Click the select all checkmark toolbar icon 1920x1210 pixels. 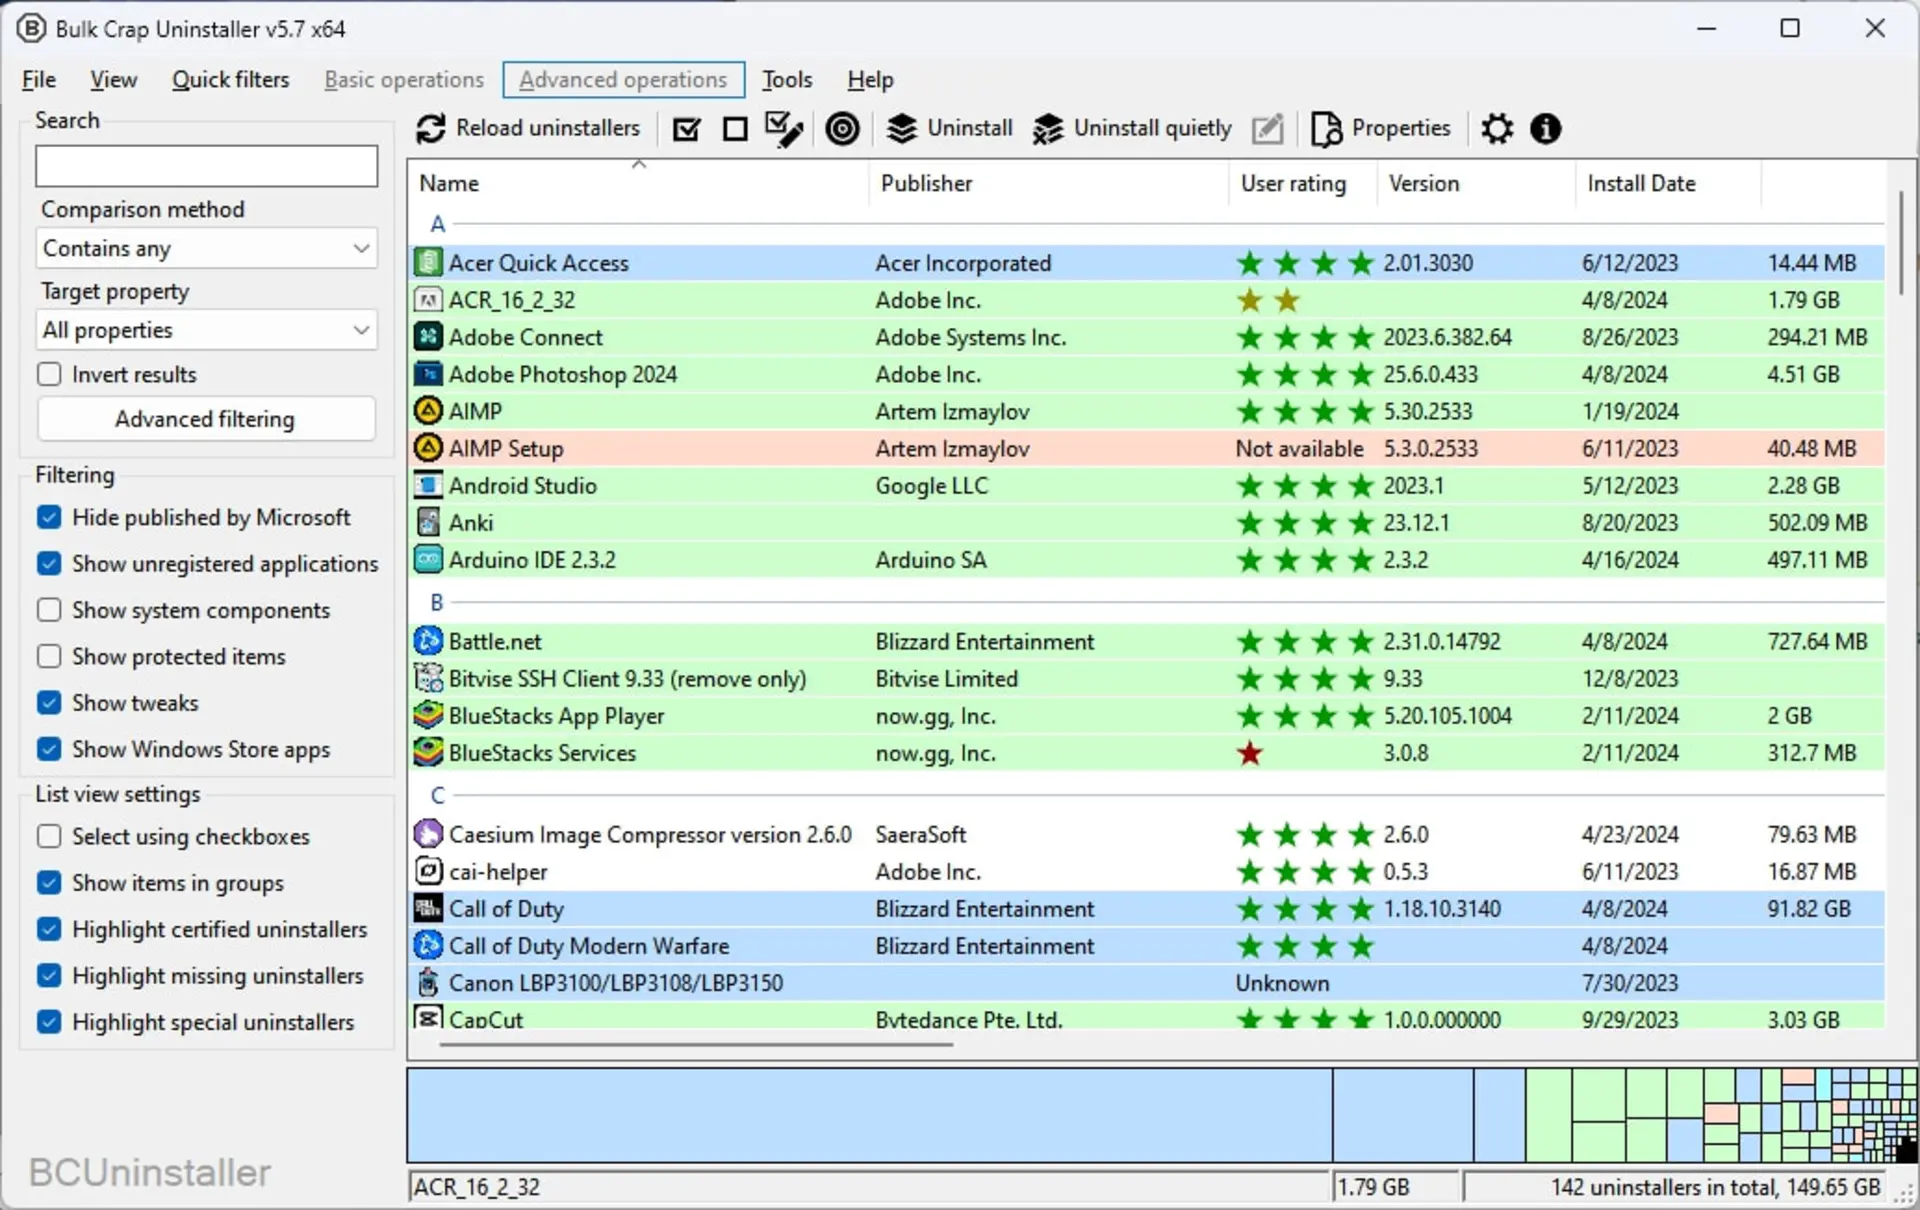tap(687, 129)
